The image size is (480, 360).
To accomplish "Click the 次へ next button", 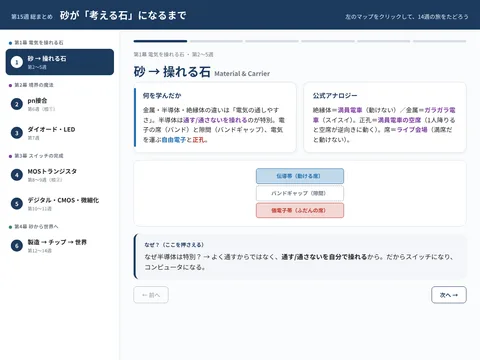I will pyautogui.click(x=449, y=295).
